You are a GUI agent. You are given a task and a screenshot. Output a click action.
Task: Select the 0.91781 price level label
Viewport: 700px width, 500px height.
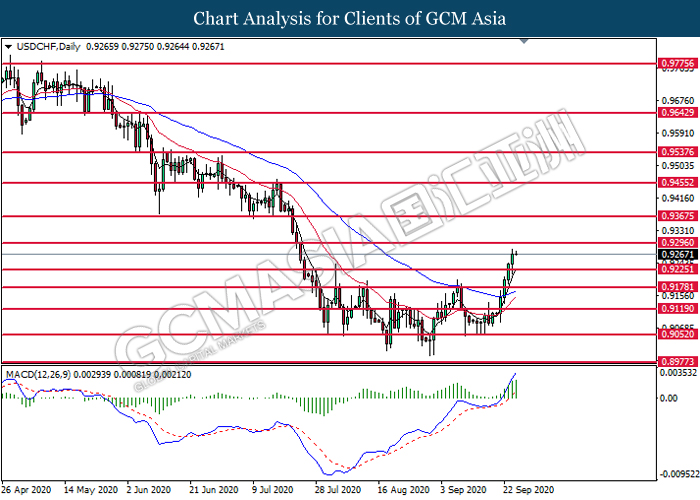tap(678, 287)
